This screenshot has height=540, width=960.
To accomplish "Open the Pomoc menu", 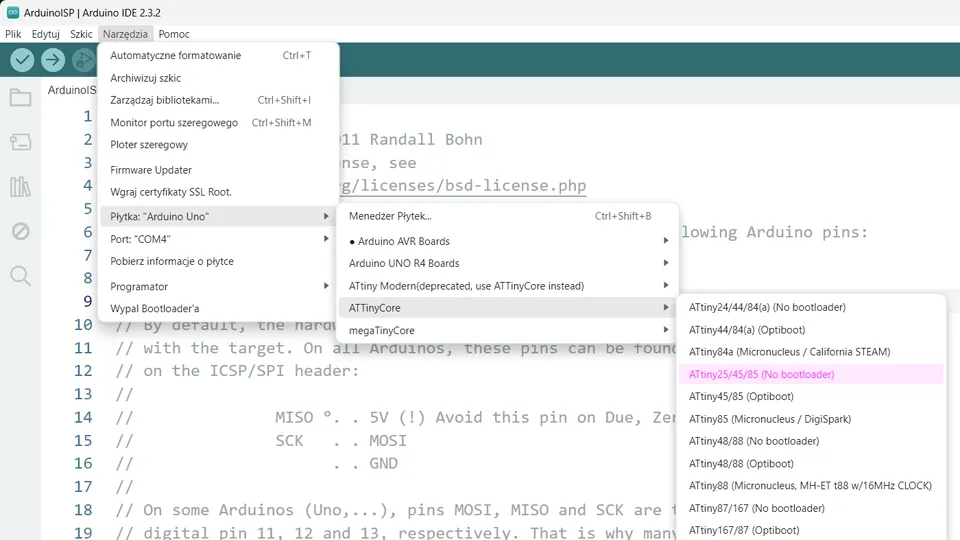I will coord(174,34).
